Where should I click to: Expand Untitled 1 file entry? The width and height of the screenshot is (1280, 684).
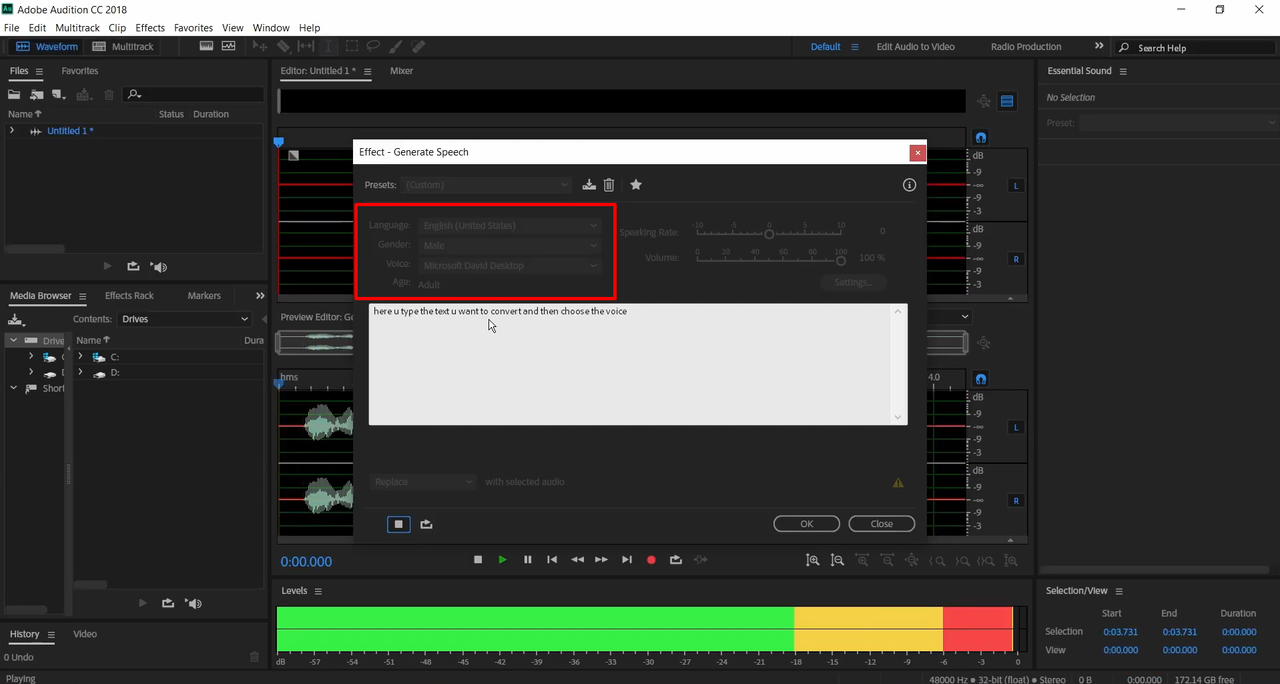12,131
